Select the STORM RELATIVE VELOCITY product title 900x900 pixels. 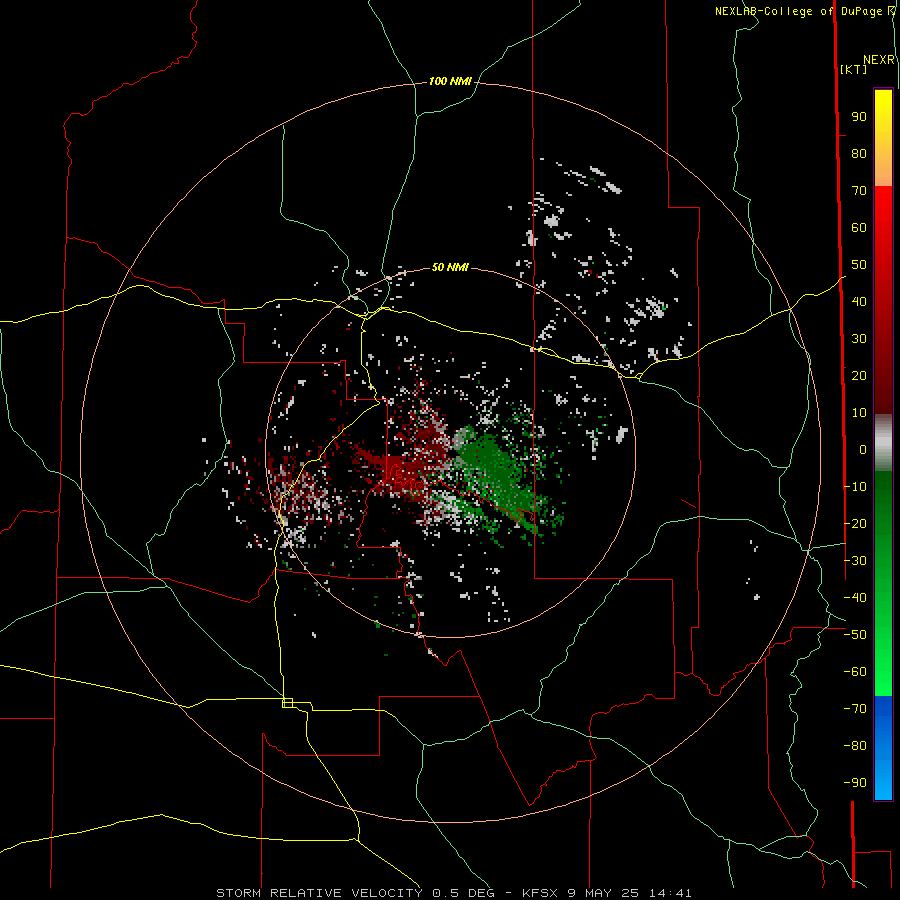coord(321,893)
